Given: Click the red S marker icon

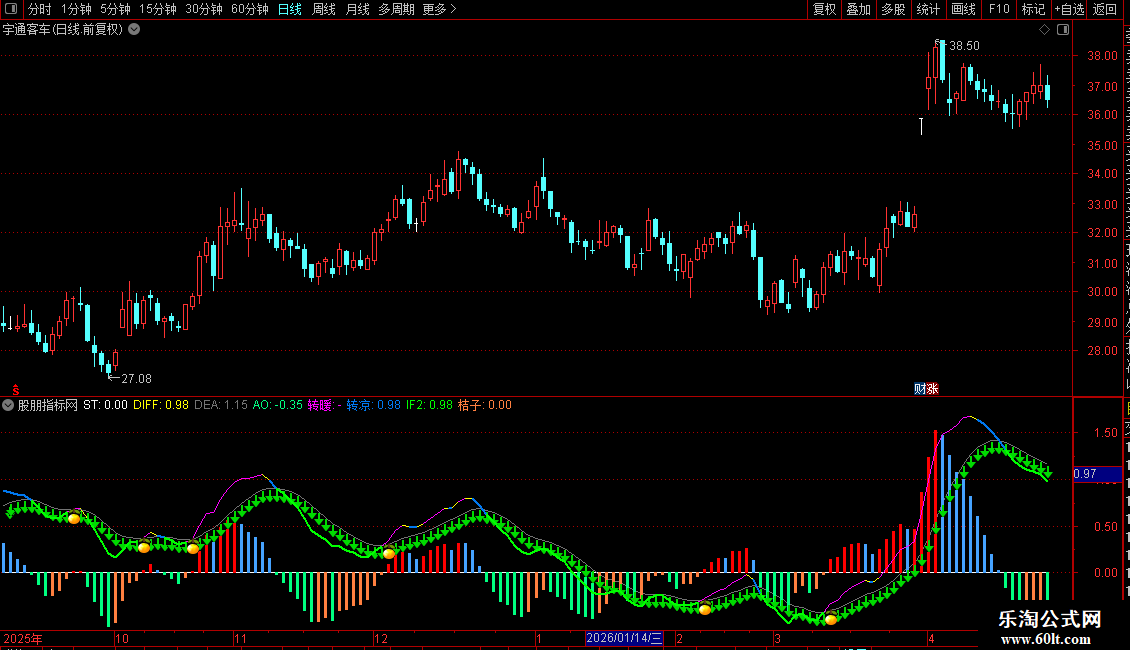Looking at the screenshot, I should 15,390.
